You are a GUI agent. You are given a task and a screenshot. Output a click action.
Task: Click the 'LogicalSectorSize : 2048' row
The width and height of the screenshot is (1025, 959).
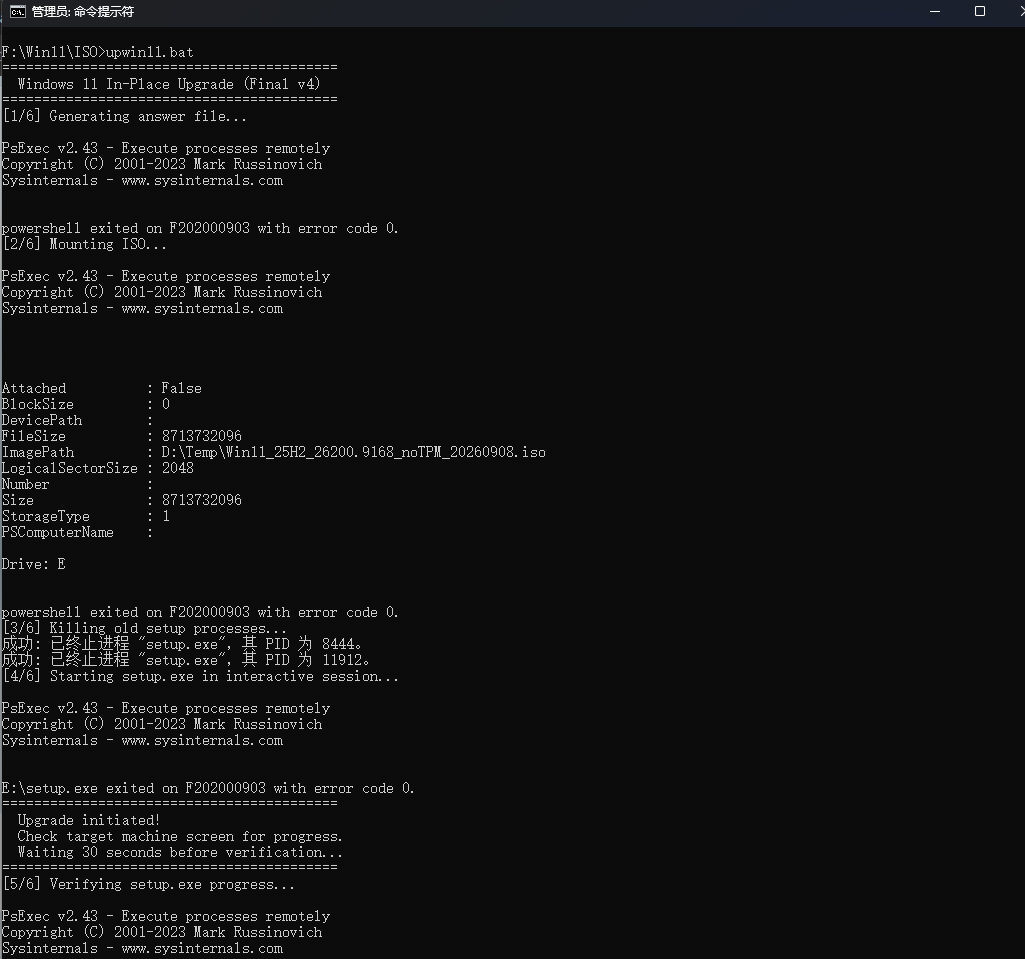coord(97,468)
